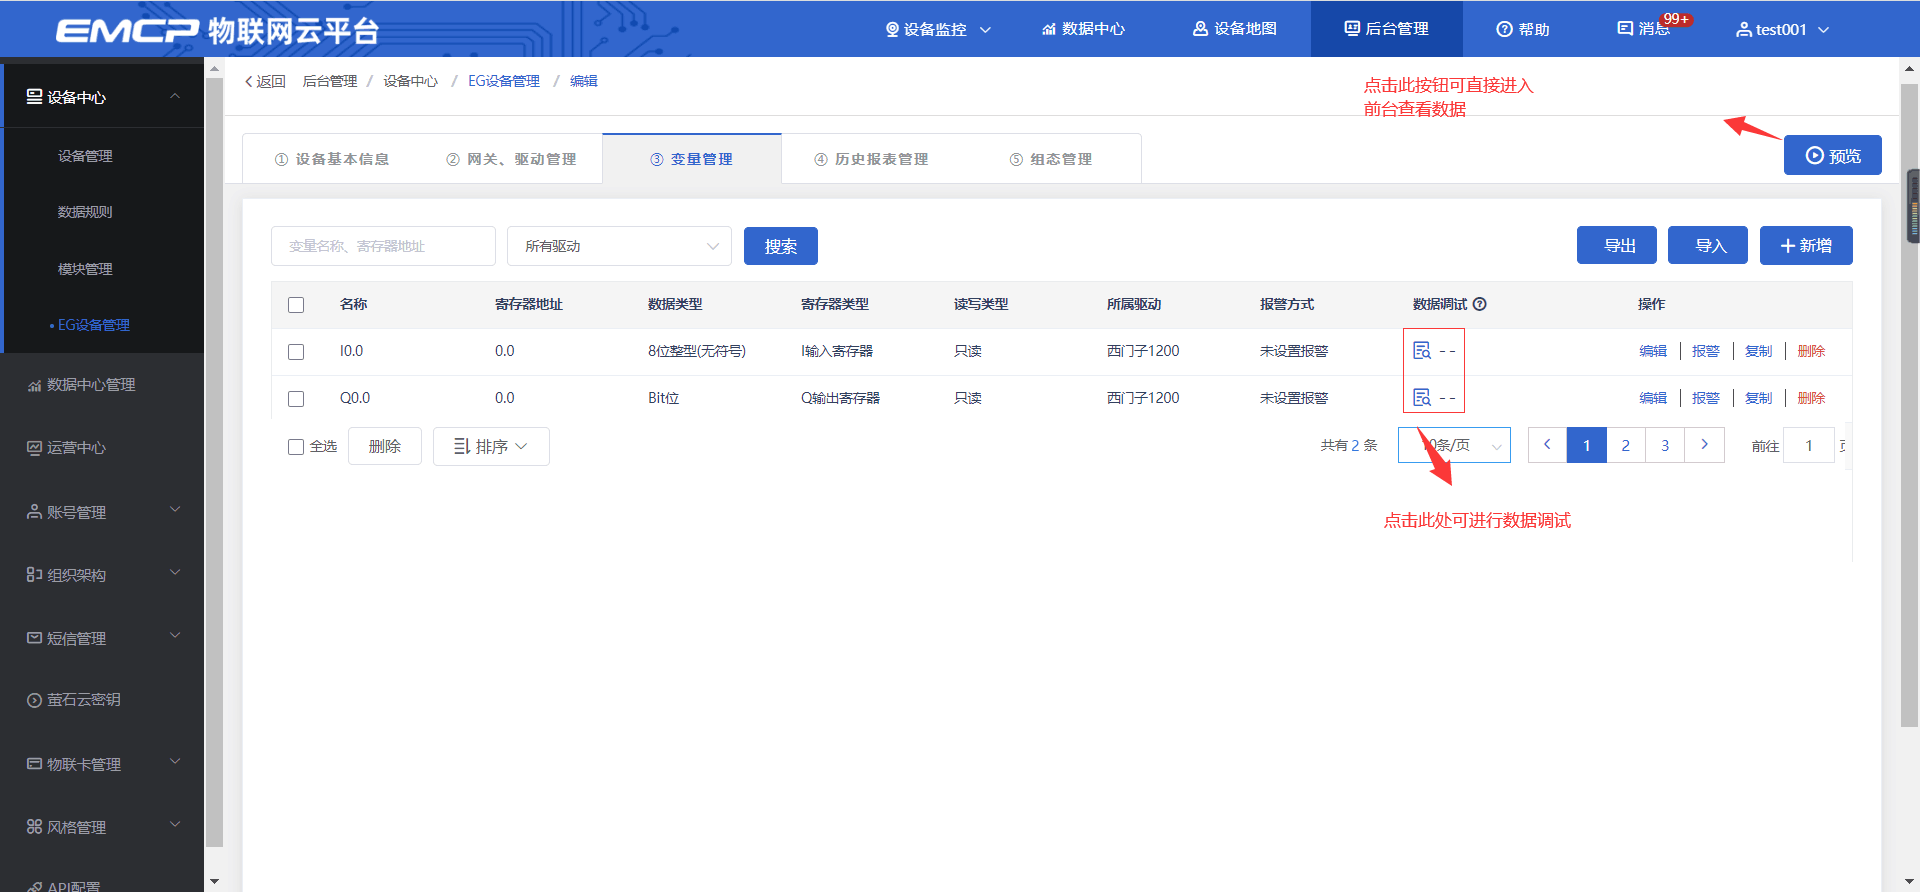Click the 萤石云密钥 sidebar icon
Image resolution: width=1920 pixels, height=892 pixels.
[x=34, y=700]
